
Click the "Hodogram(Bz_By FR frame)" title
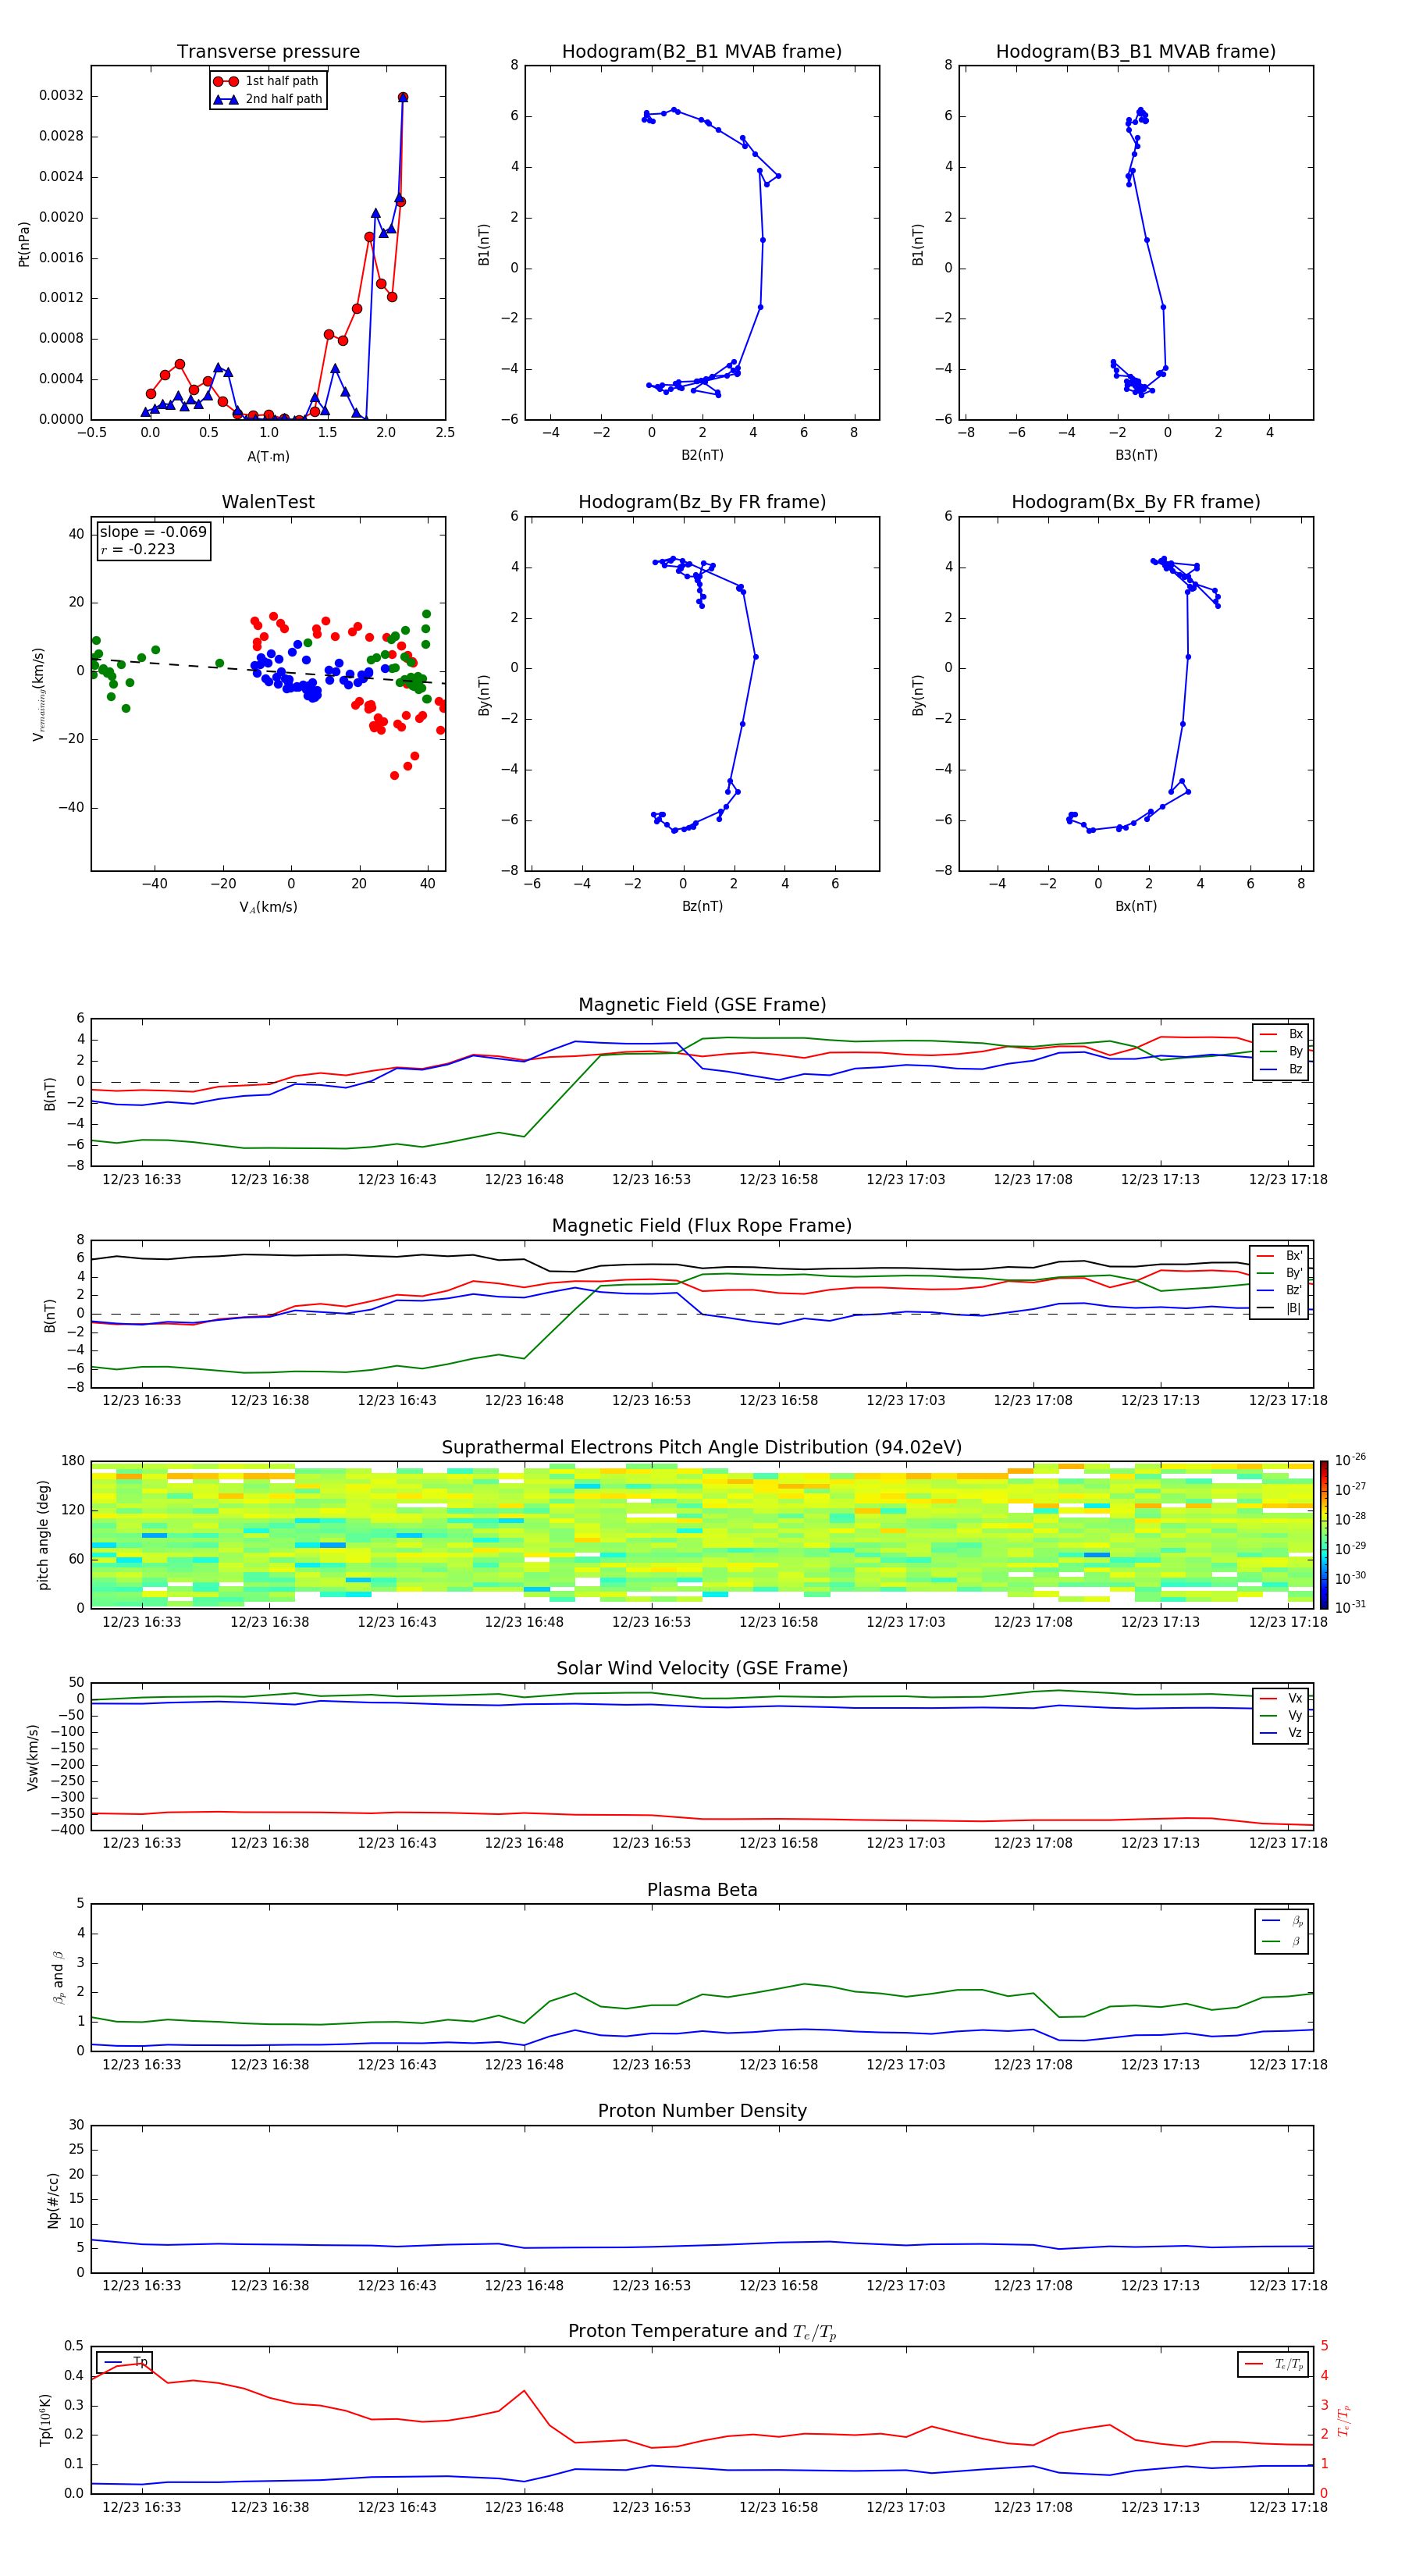click(x=702, y=502)
